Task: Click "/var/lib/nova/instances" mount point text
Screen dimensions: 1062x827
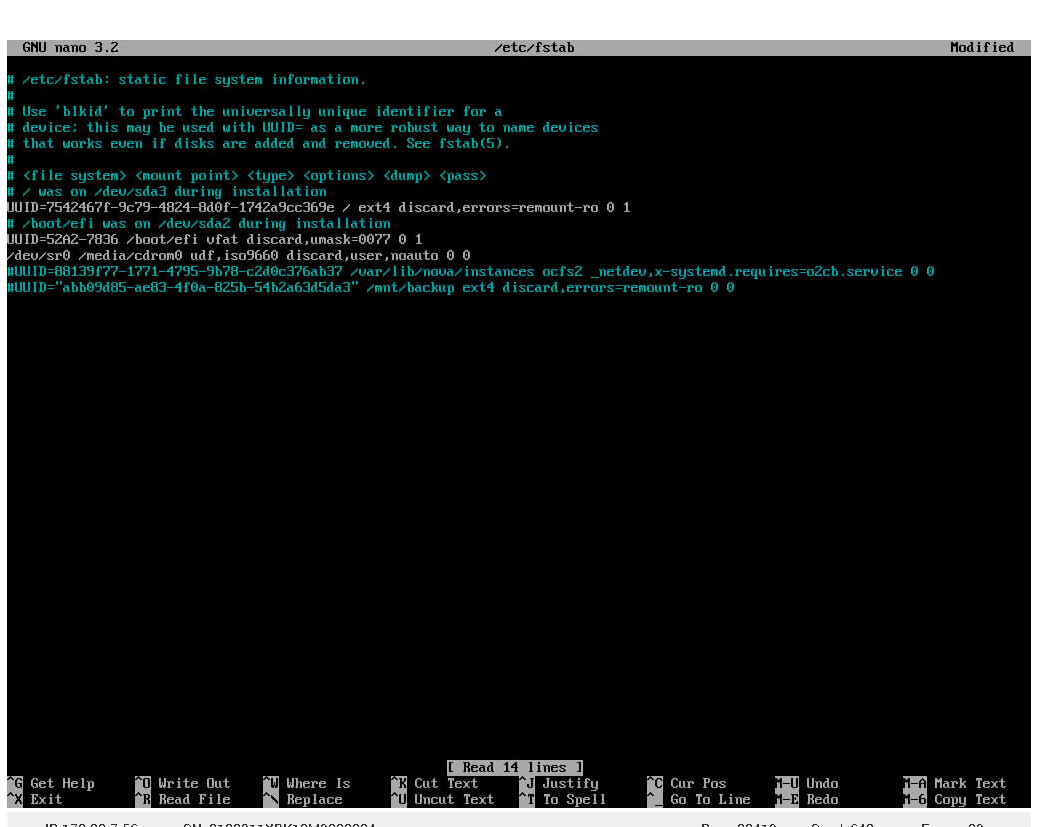Action: tap(442, 272)
